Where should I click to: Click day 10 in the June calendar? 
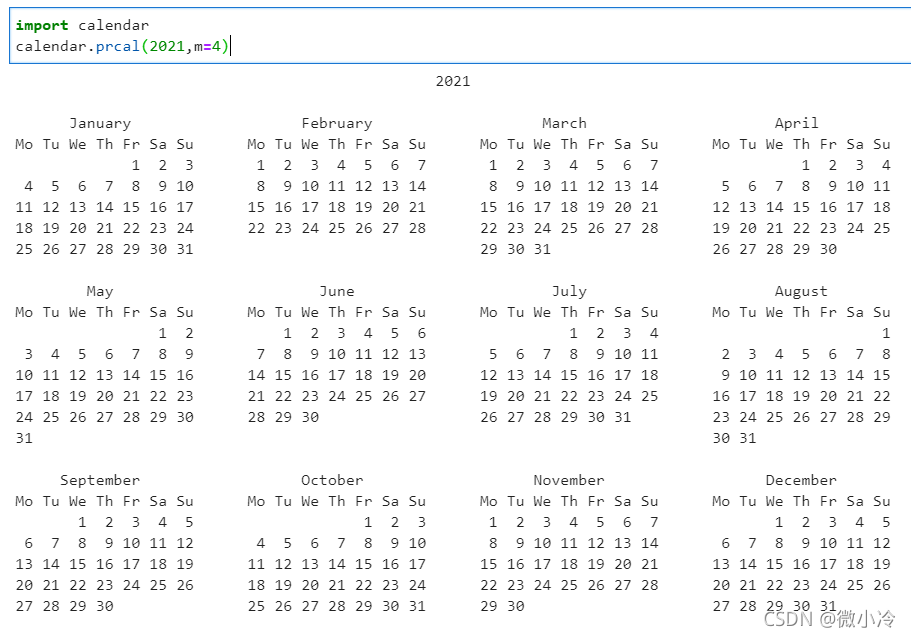point(337,355)
